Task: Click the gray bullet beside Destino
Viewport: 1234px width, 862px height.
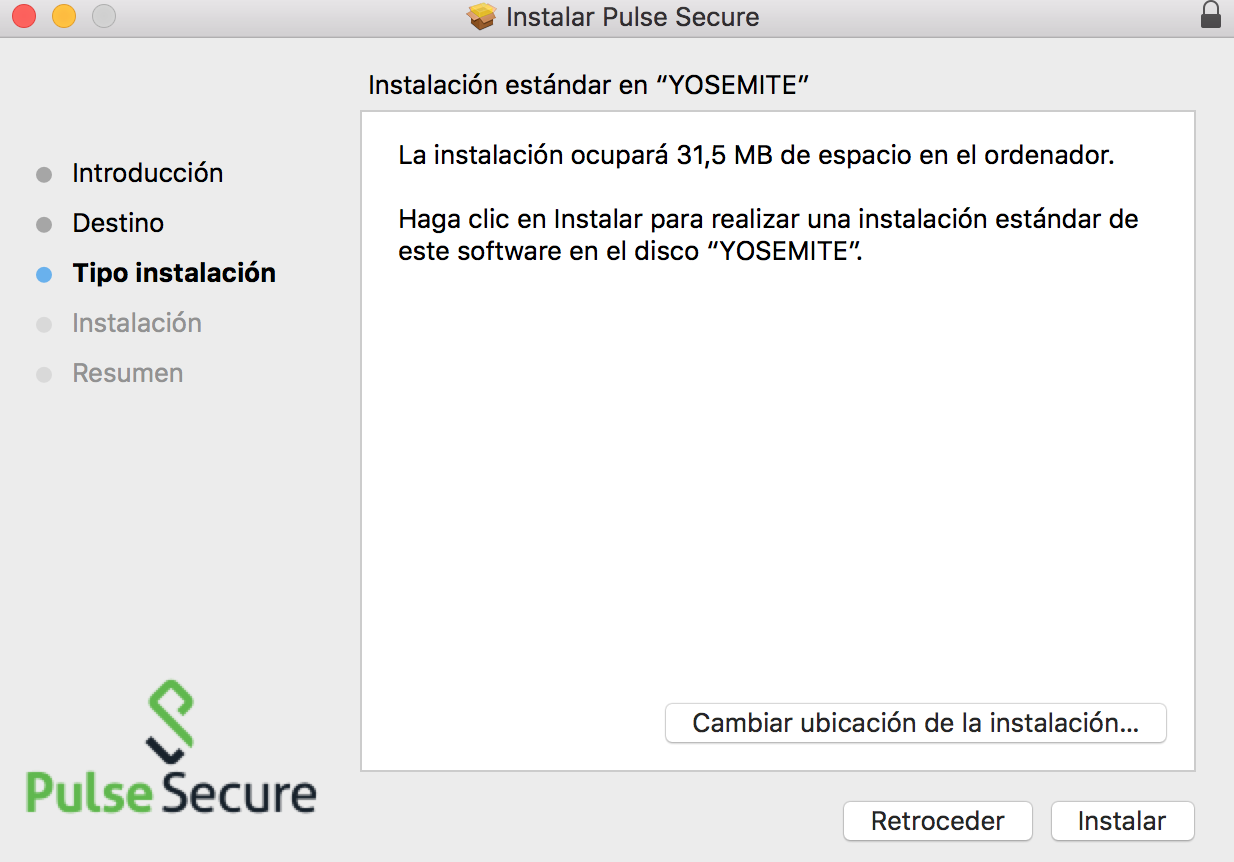Action: [44, 224]
